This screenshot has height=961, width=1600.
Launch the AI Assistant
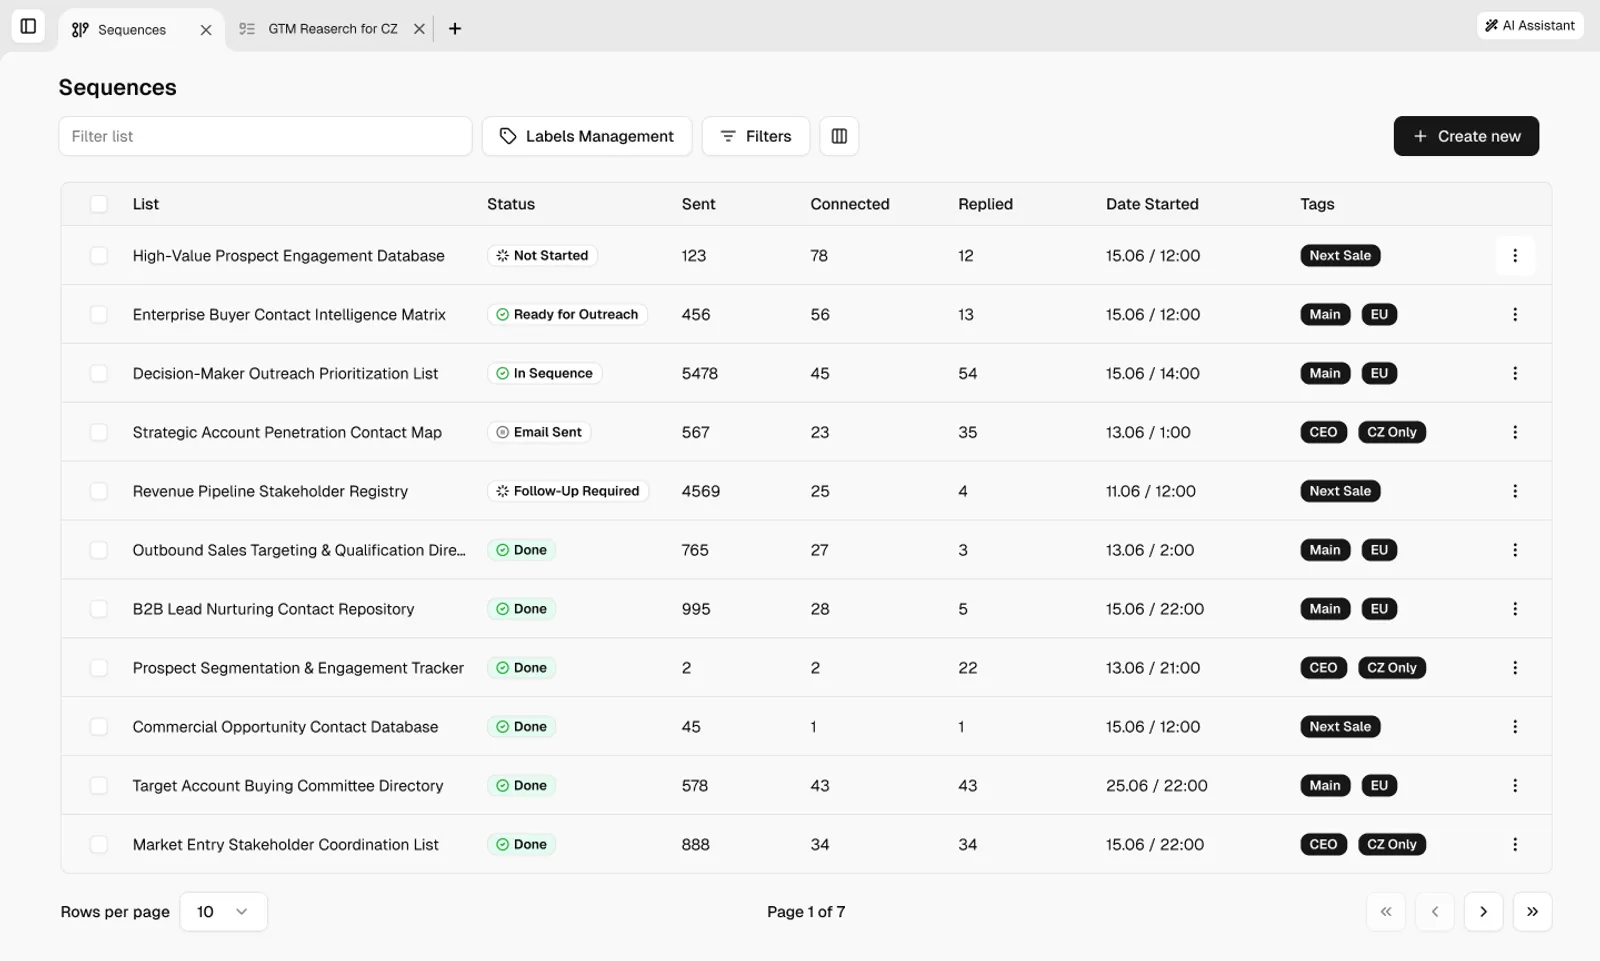tap(1530, 26)
